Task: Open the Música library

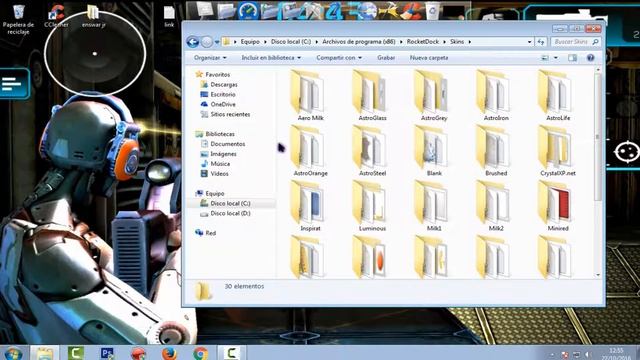Action: coord(220,164)
